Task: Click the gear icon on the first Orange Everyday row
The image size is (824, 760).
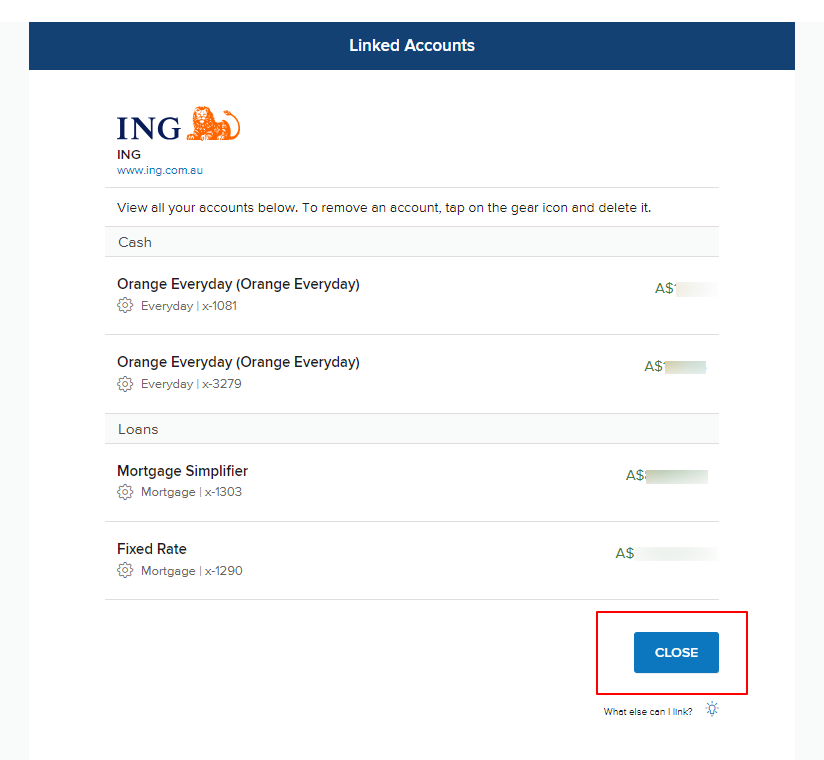Action: click(124, 304)
